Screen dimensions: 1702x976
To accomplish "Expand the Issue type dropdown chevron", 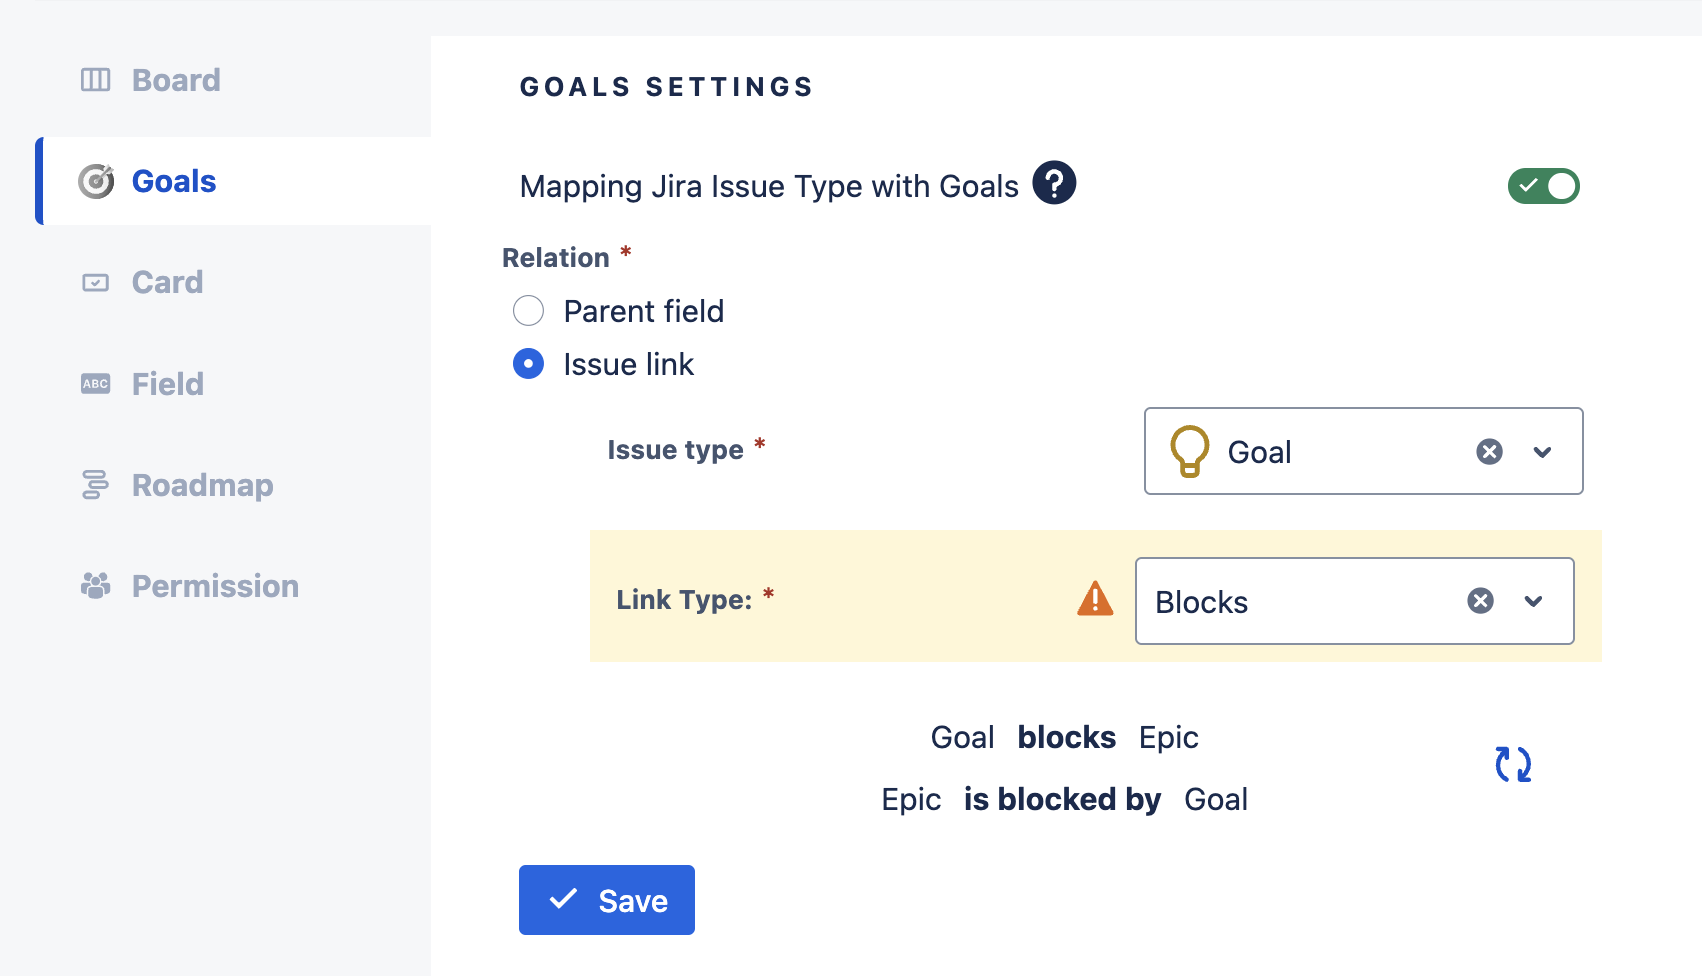I will [x=1542, y=452].
